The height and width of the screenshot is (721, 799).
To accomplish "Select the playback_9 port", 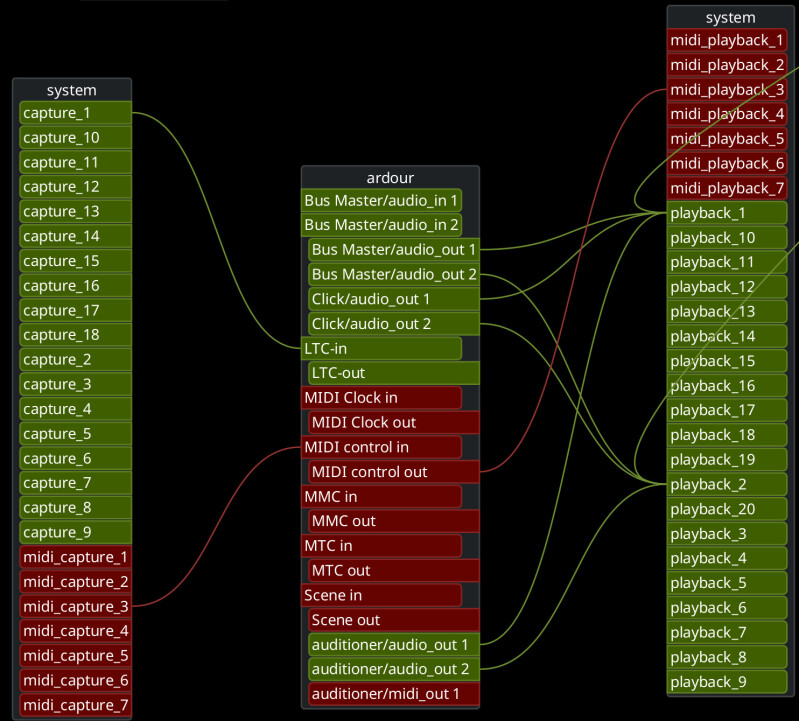I will (x=727, y=682).
